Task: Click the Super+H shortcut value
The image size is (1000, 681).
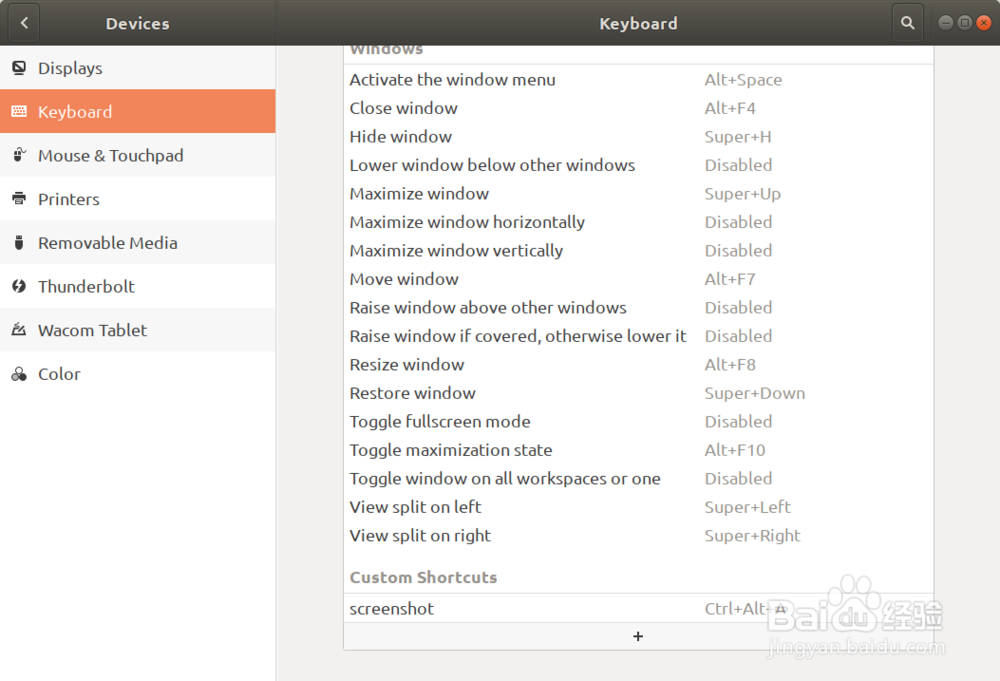Action: click(x=738, y=136)
